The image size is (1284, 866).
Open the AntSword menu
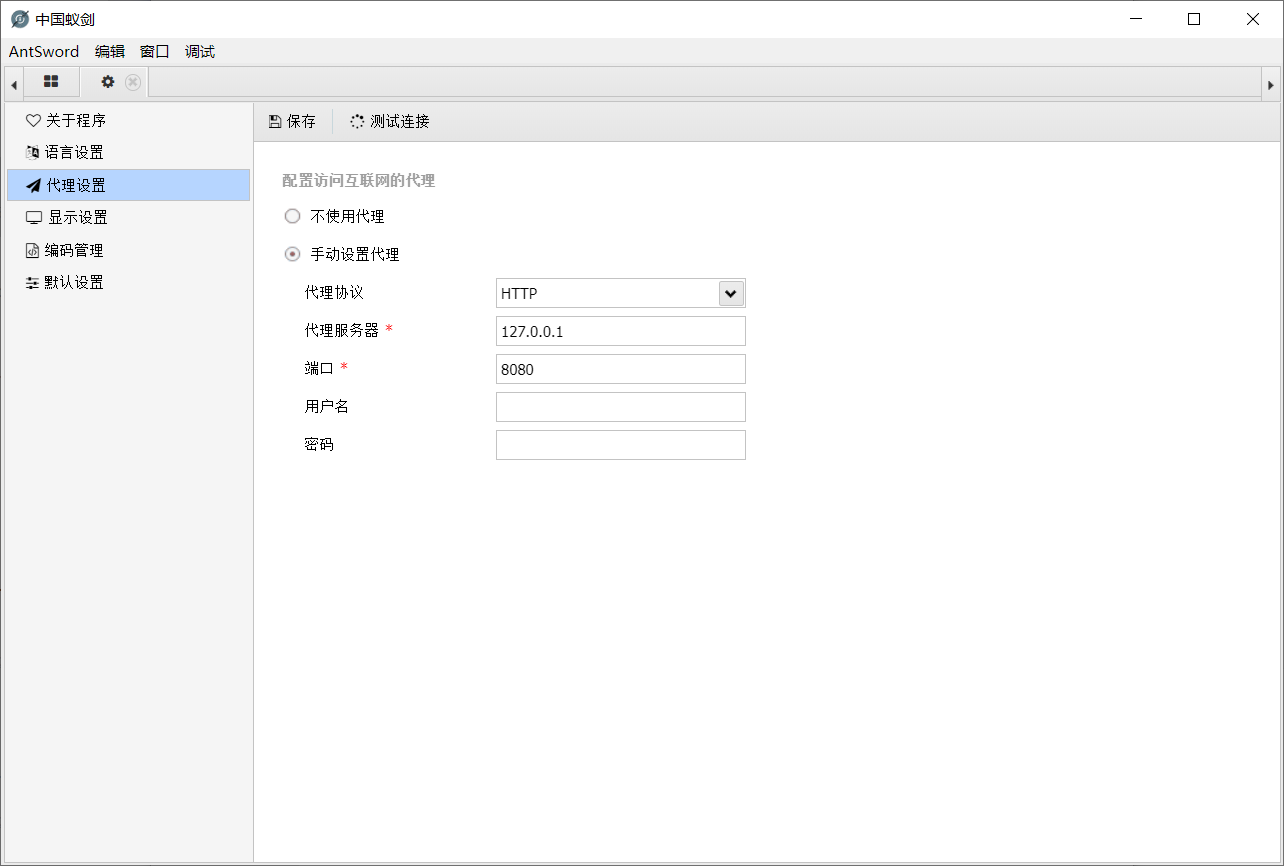(44, 52)
